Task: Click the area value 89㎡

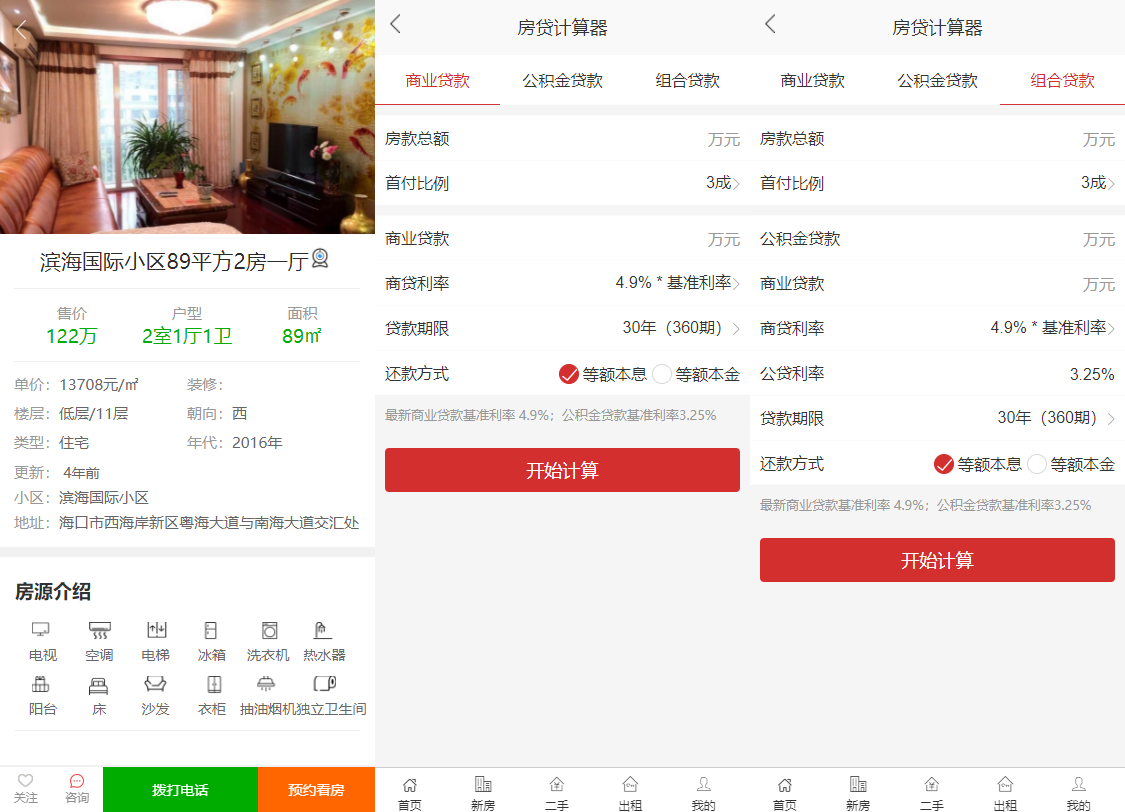Action: pyautogui.click(x=302, y=336)
